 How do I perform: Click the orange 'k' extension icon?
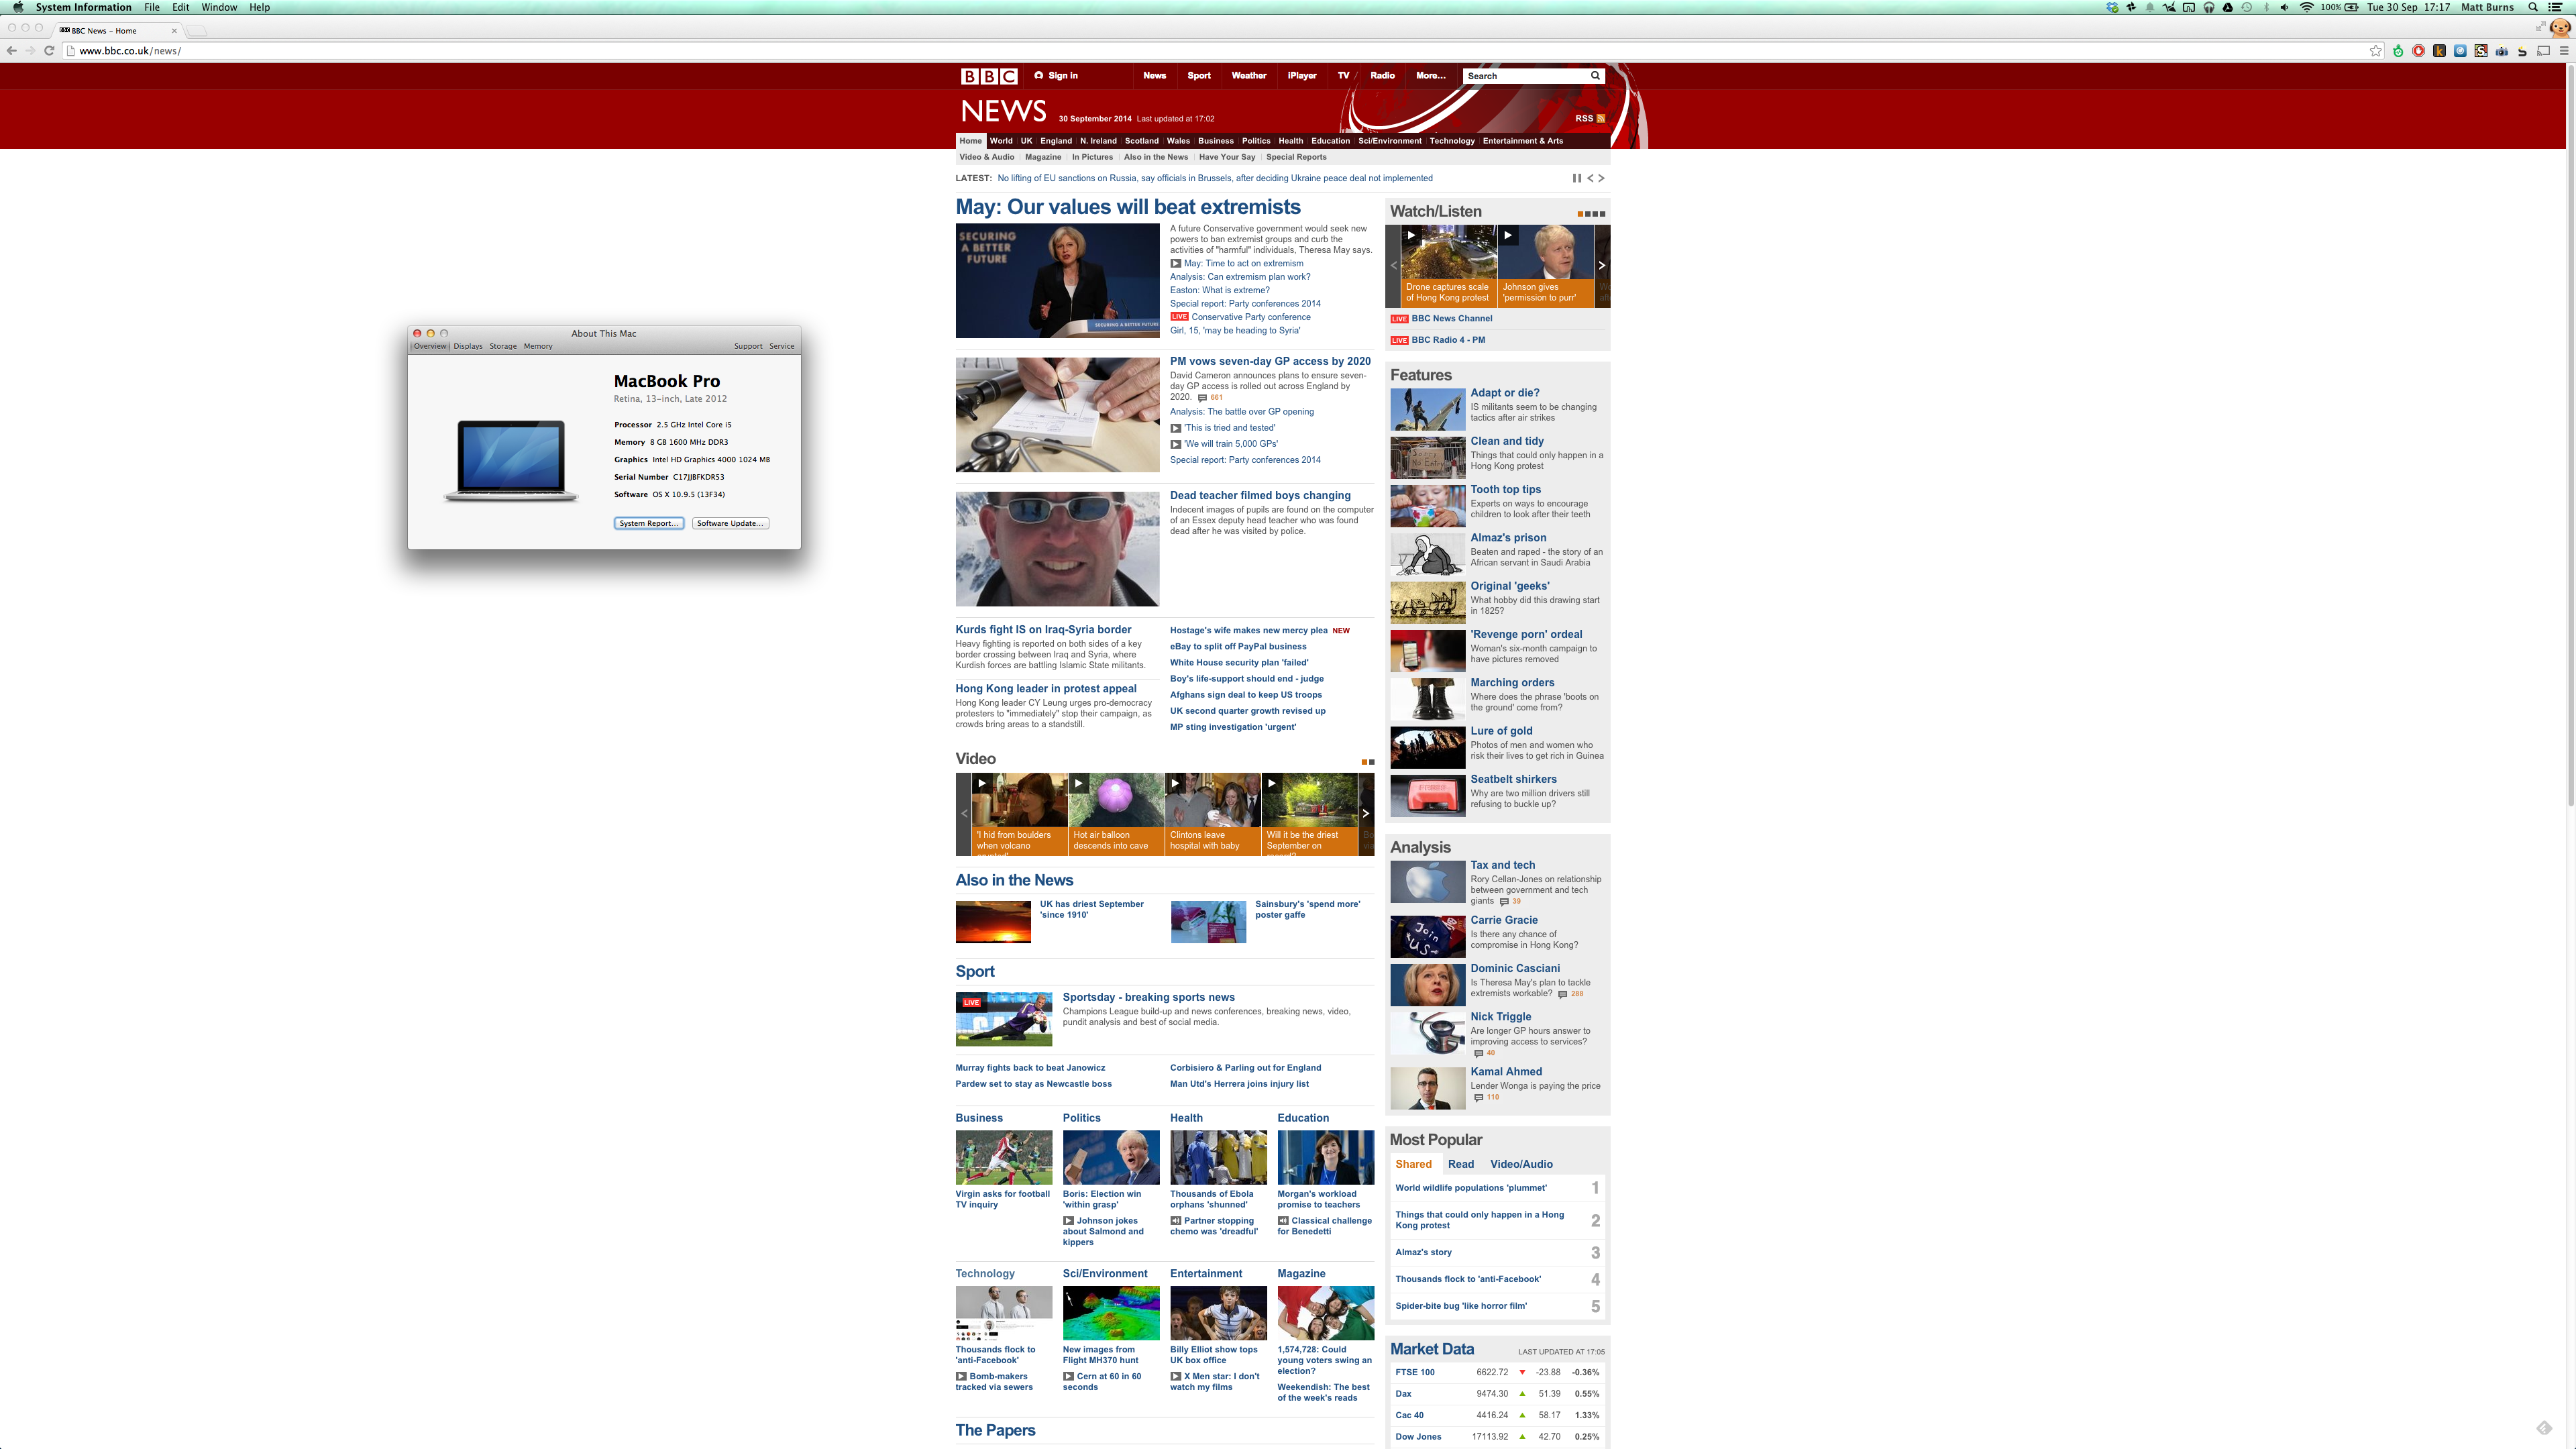coord(2439,51)
